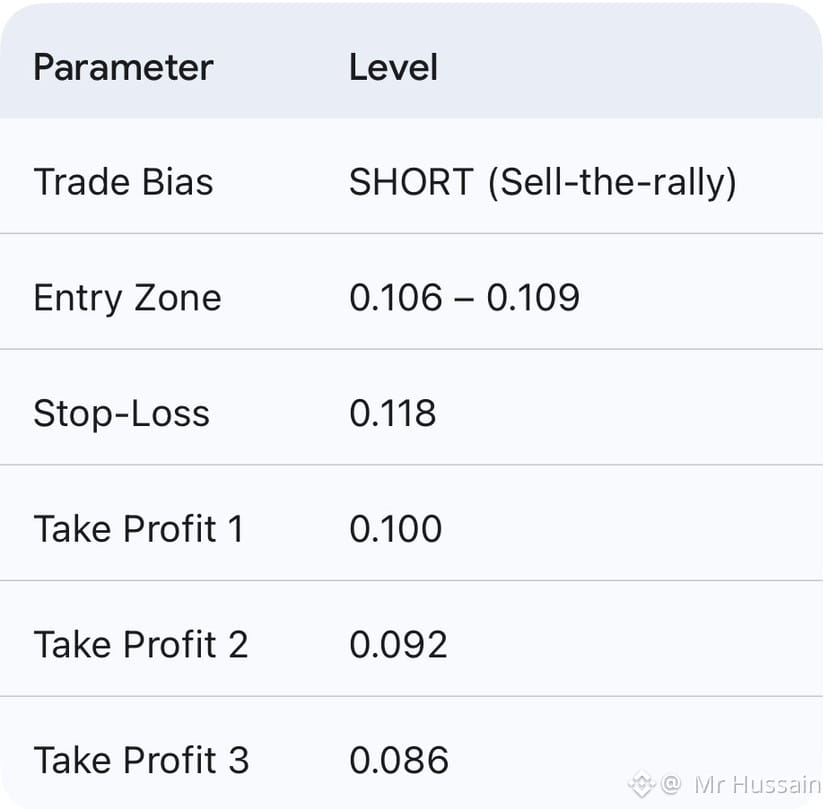Select the 0.118 stop-loss value
The width and height of the screenshot is (829, 809).
click(x=393, y=414)
